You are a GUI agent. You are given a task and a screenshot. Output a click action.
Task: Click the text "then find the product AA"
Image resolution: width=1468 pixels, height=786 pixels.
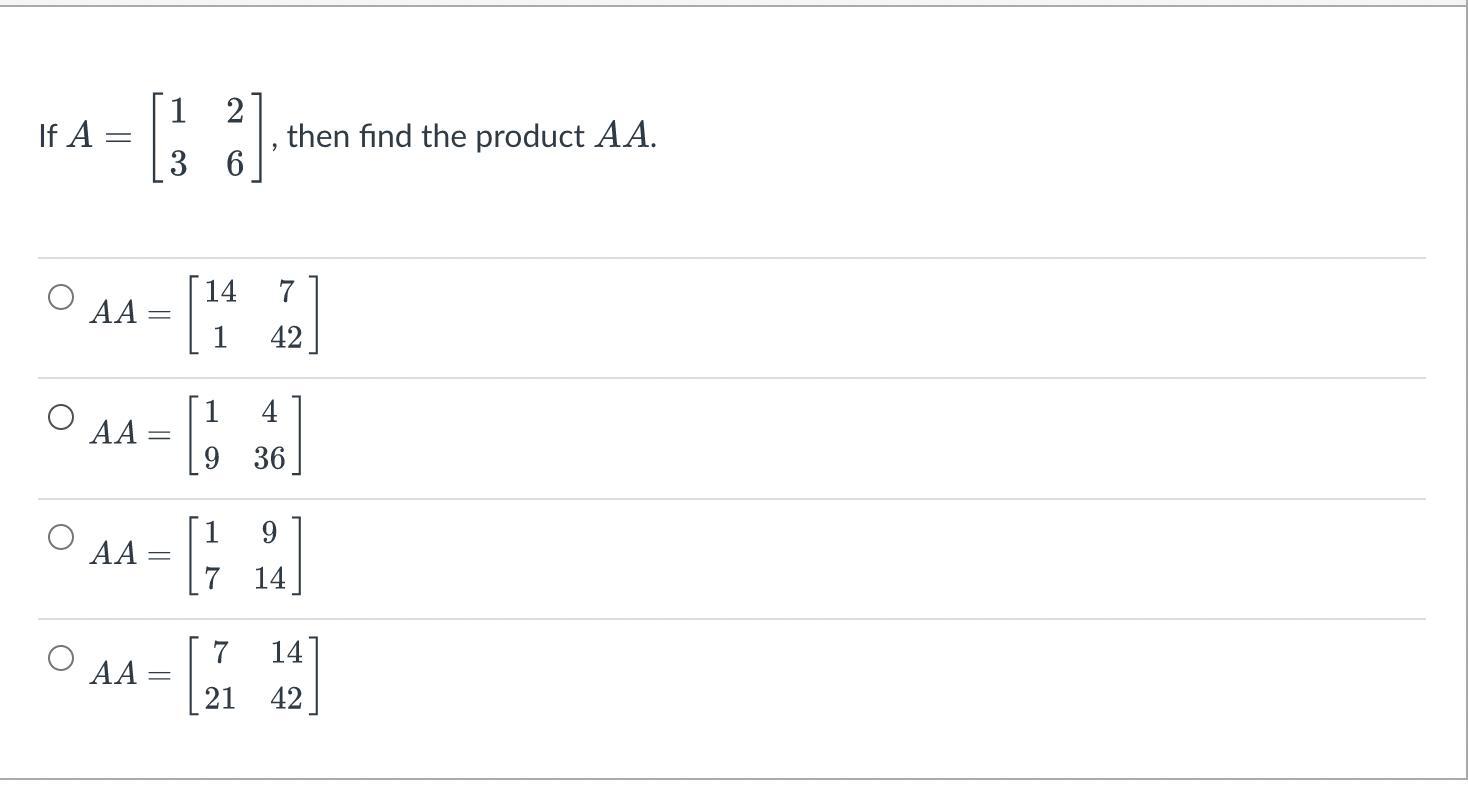(x=471, y=136)
